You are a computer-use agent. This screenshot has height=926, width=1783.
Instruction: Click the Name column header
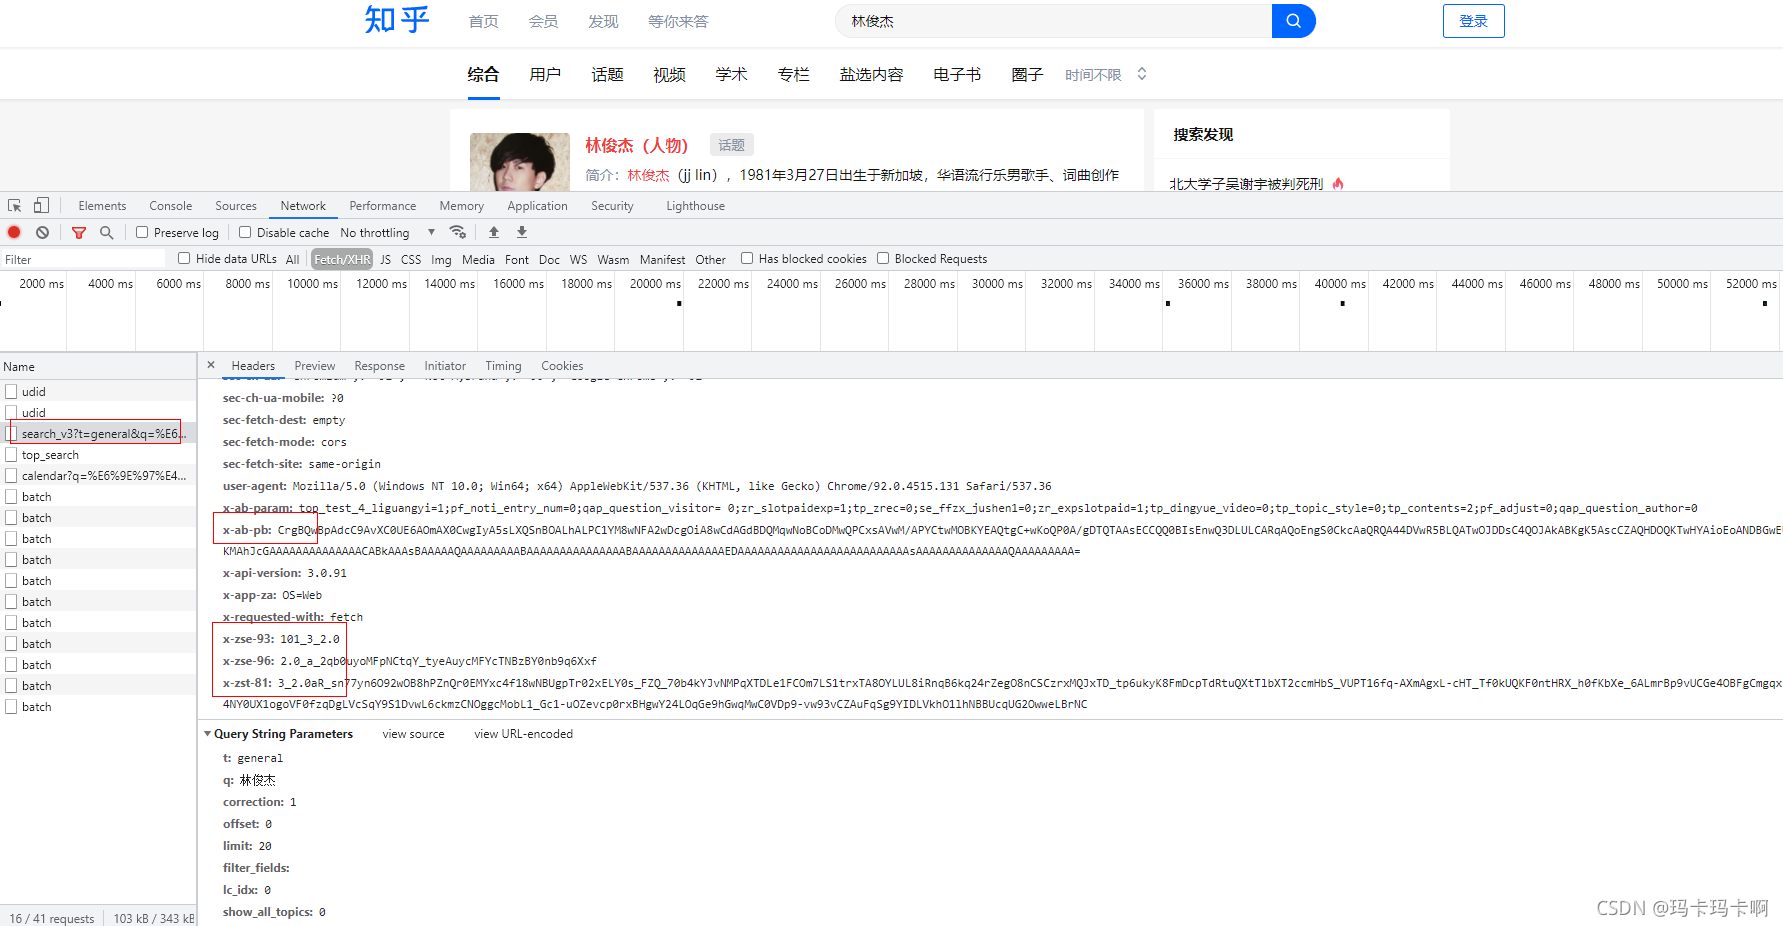(98, 366)
